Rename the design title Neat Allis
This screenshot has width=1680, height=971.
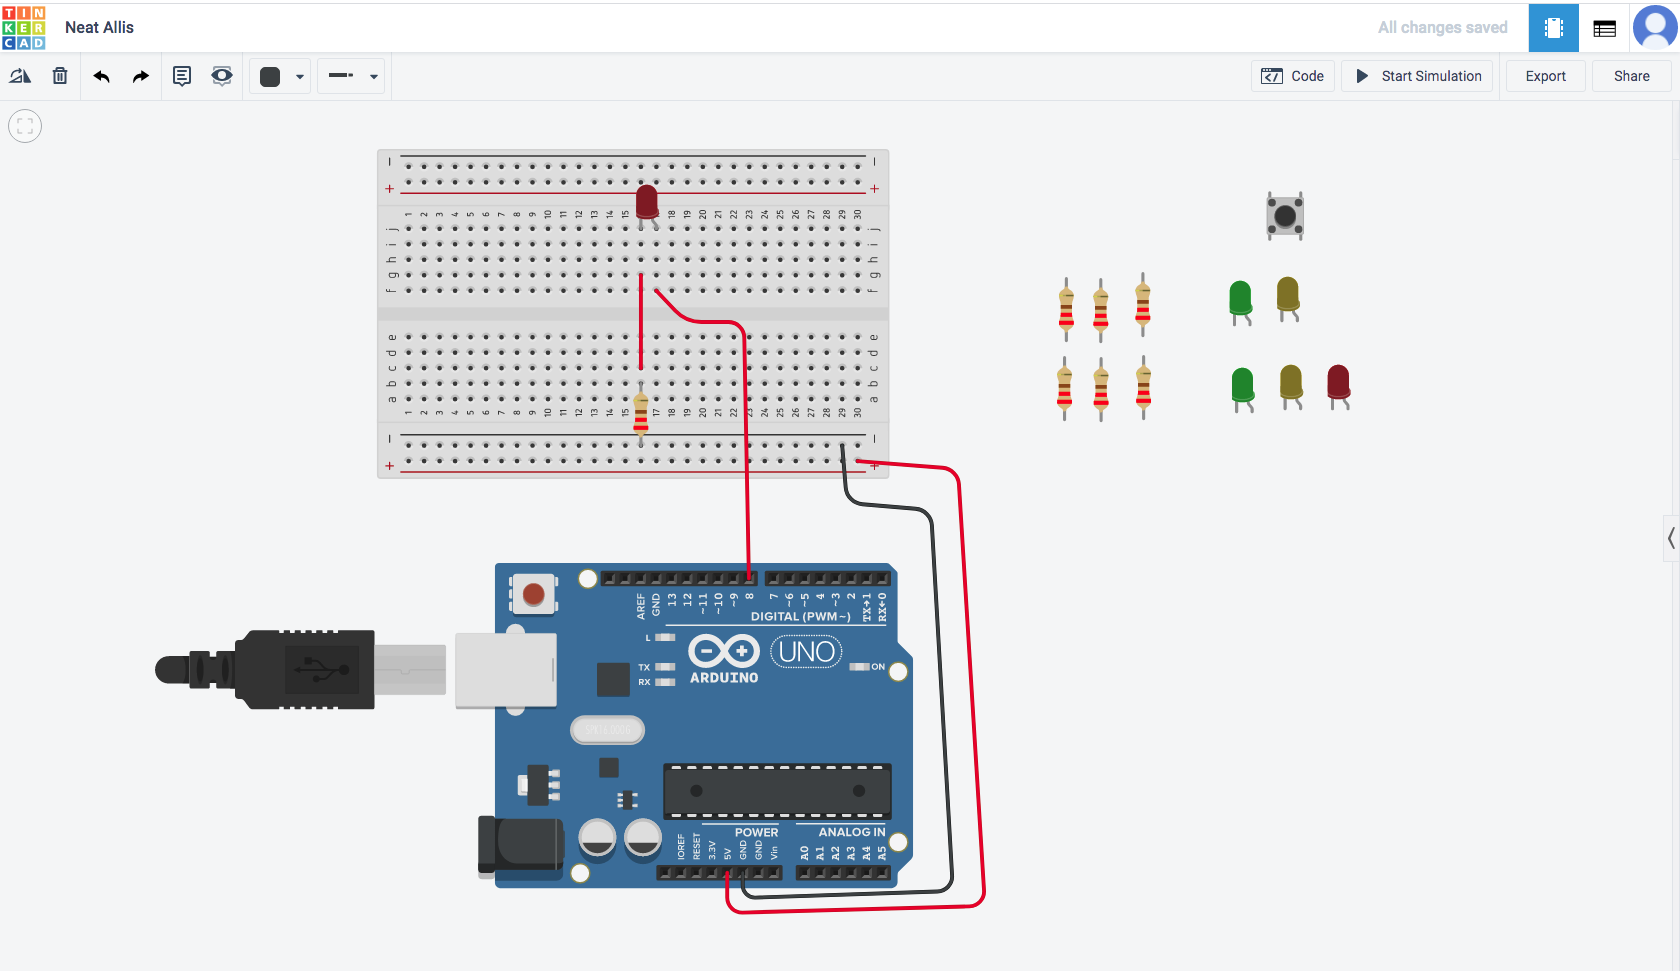(99, 27)
